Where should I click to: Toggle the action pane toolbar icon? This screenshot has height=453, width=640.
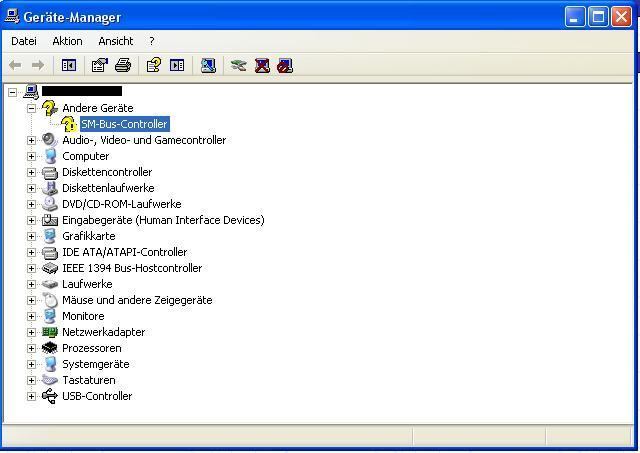pyautogui.click(x=177, y=65)
